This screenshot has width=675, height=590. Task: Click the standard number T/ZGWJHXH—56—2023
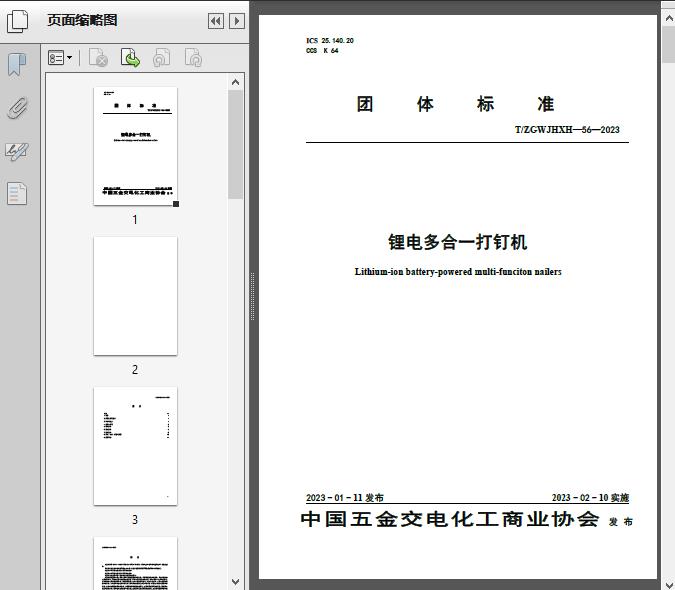click(x=567, y=130)
